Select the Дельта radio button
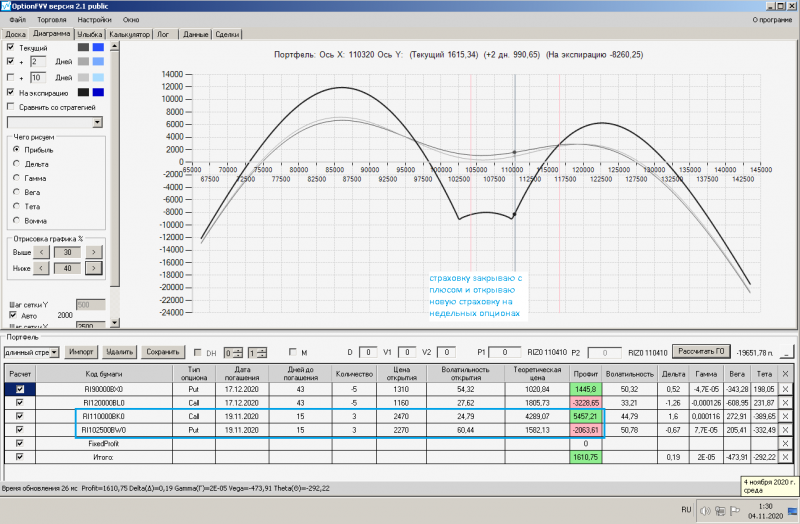 tap(16, 164)
